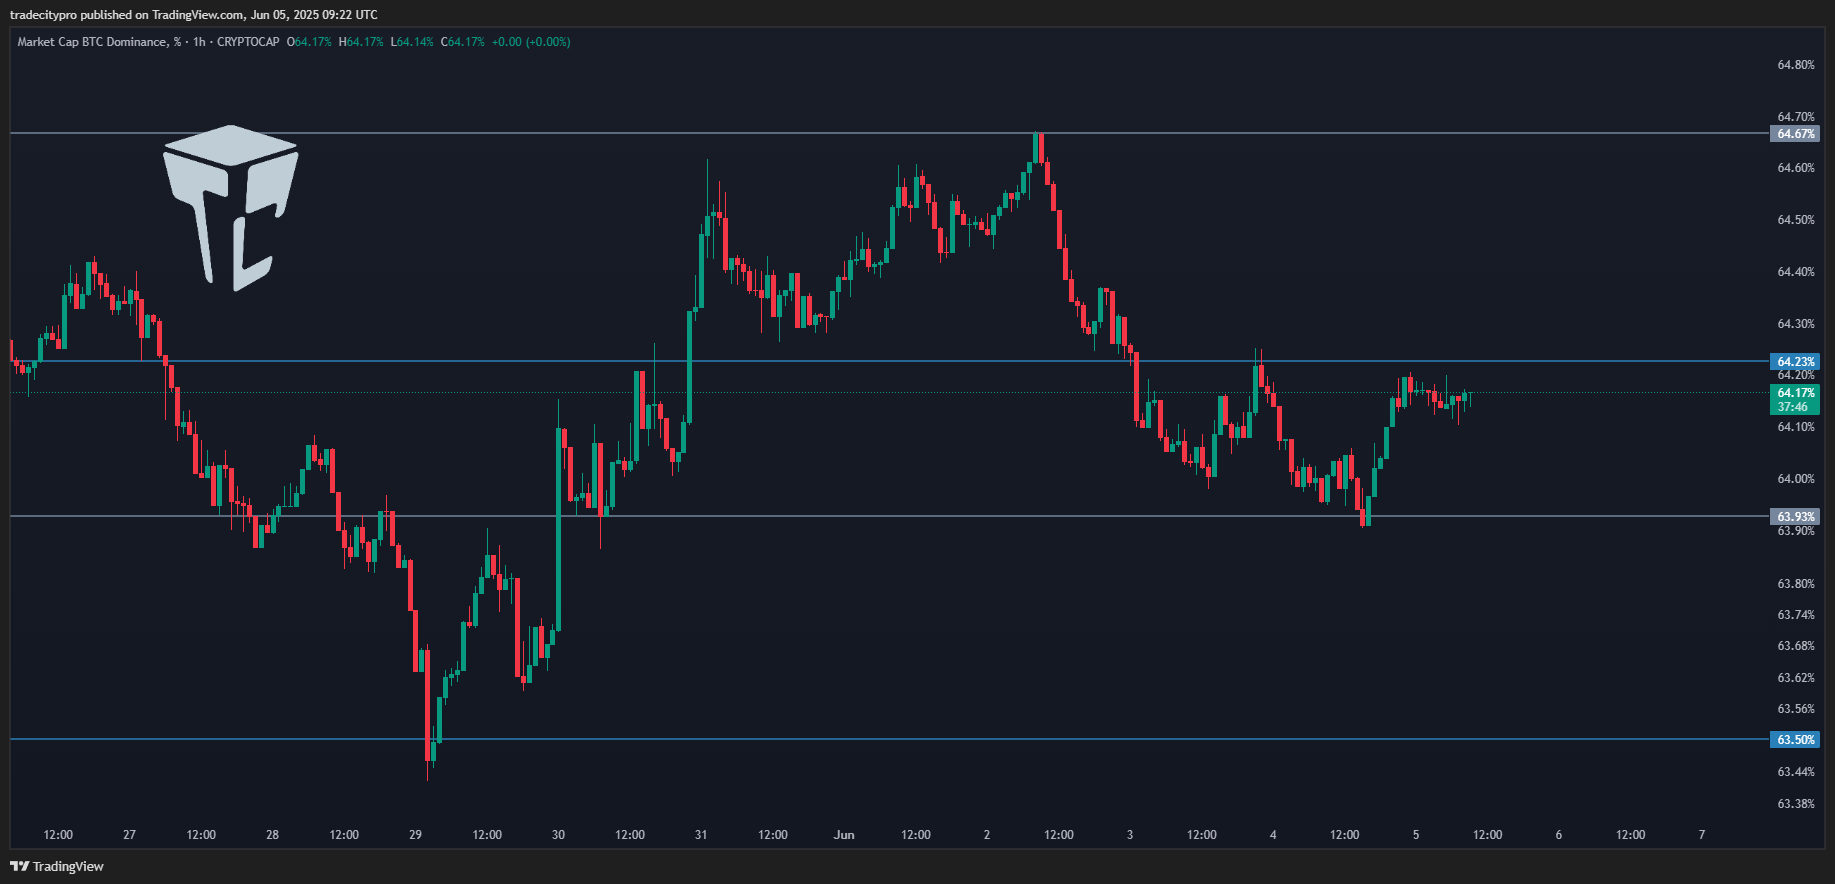
Task: Click the 63.74% price axis label
Action: point(1795,615)
